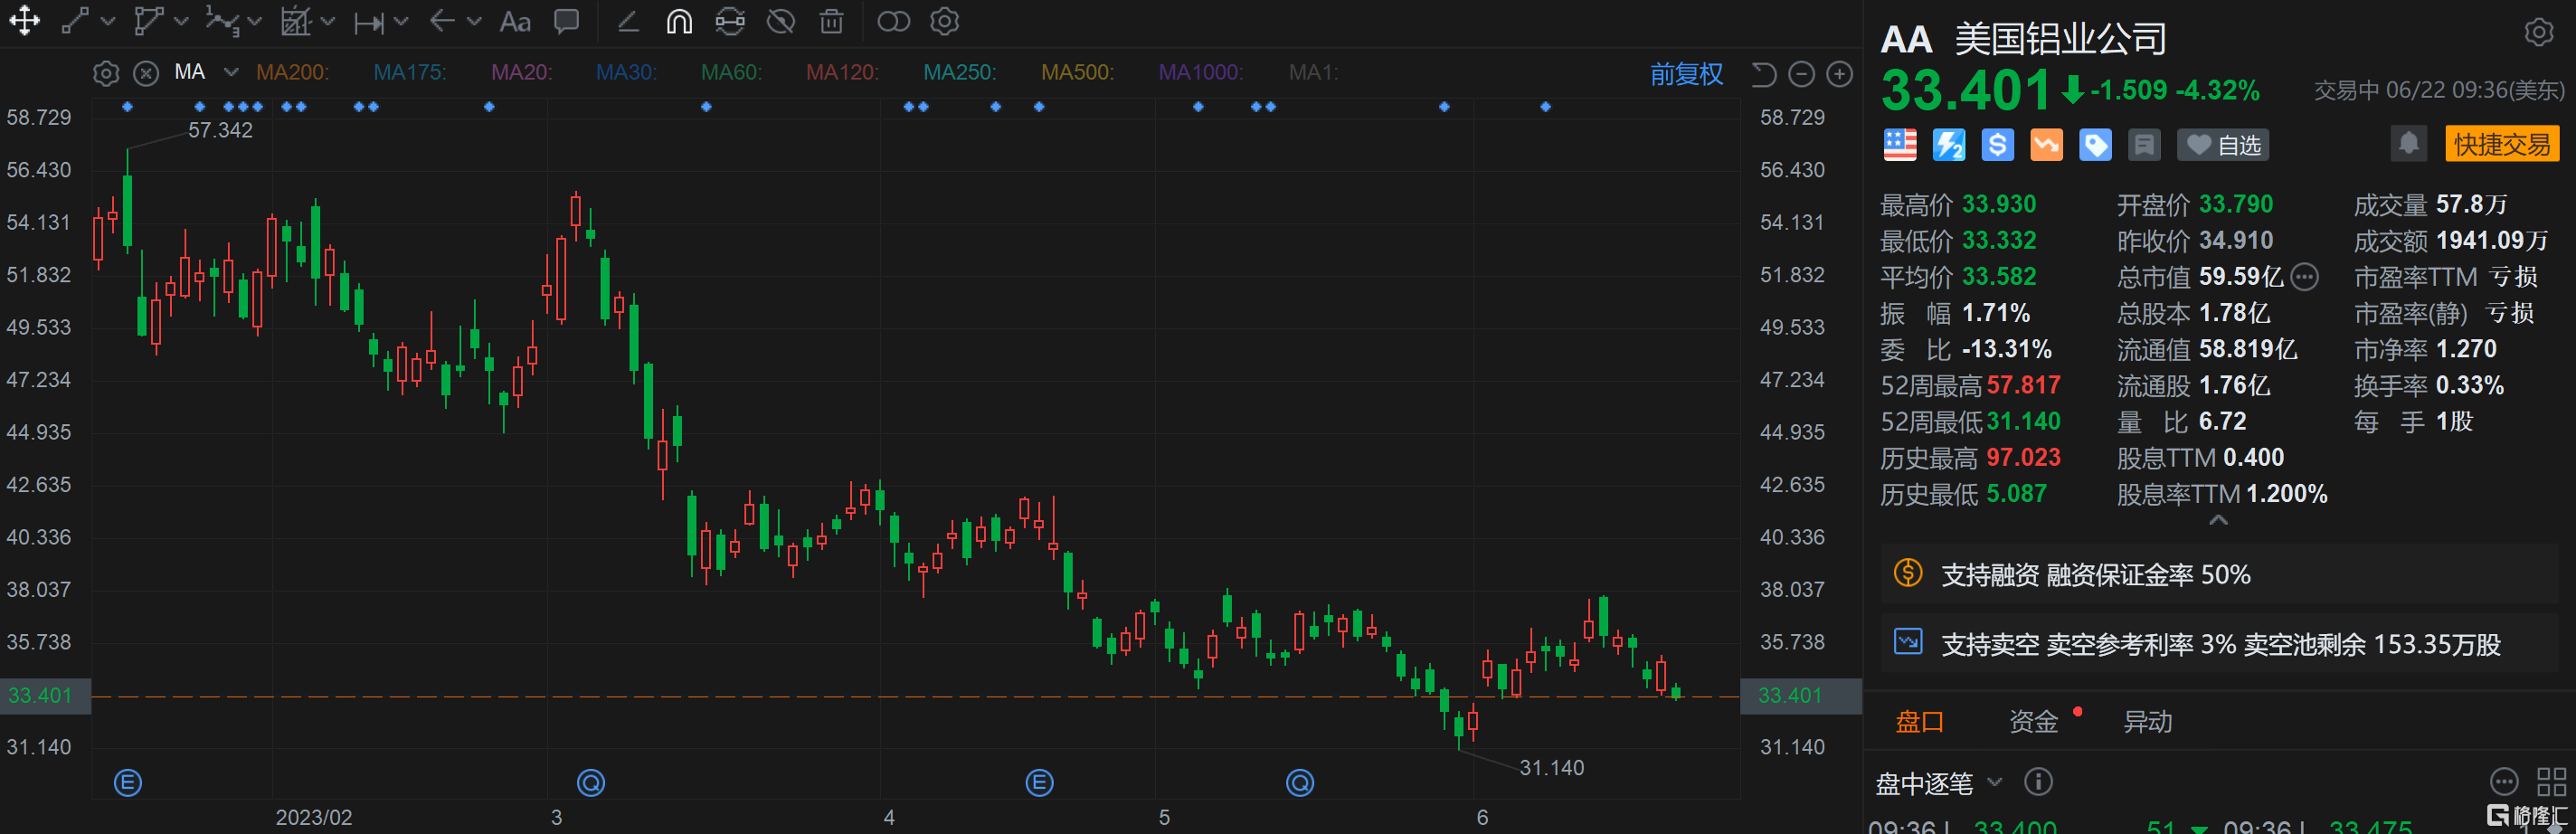Click the gray notes bookmark icon
Image resolution: width=2576 pixels, height=834 pixels.
point(2144,145)
